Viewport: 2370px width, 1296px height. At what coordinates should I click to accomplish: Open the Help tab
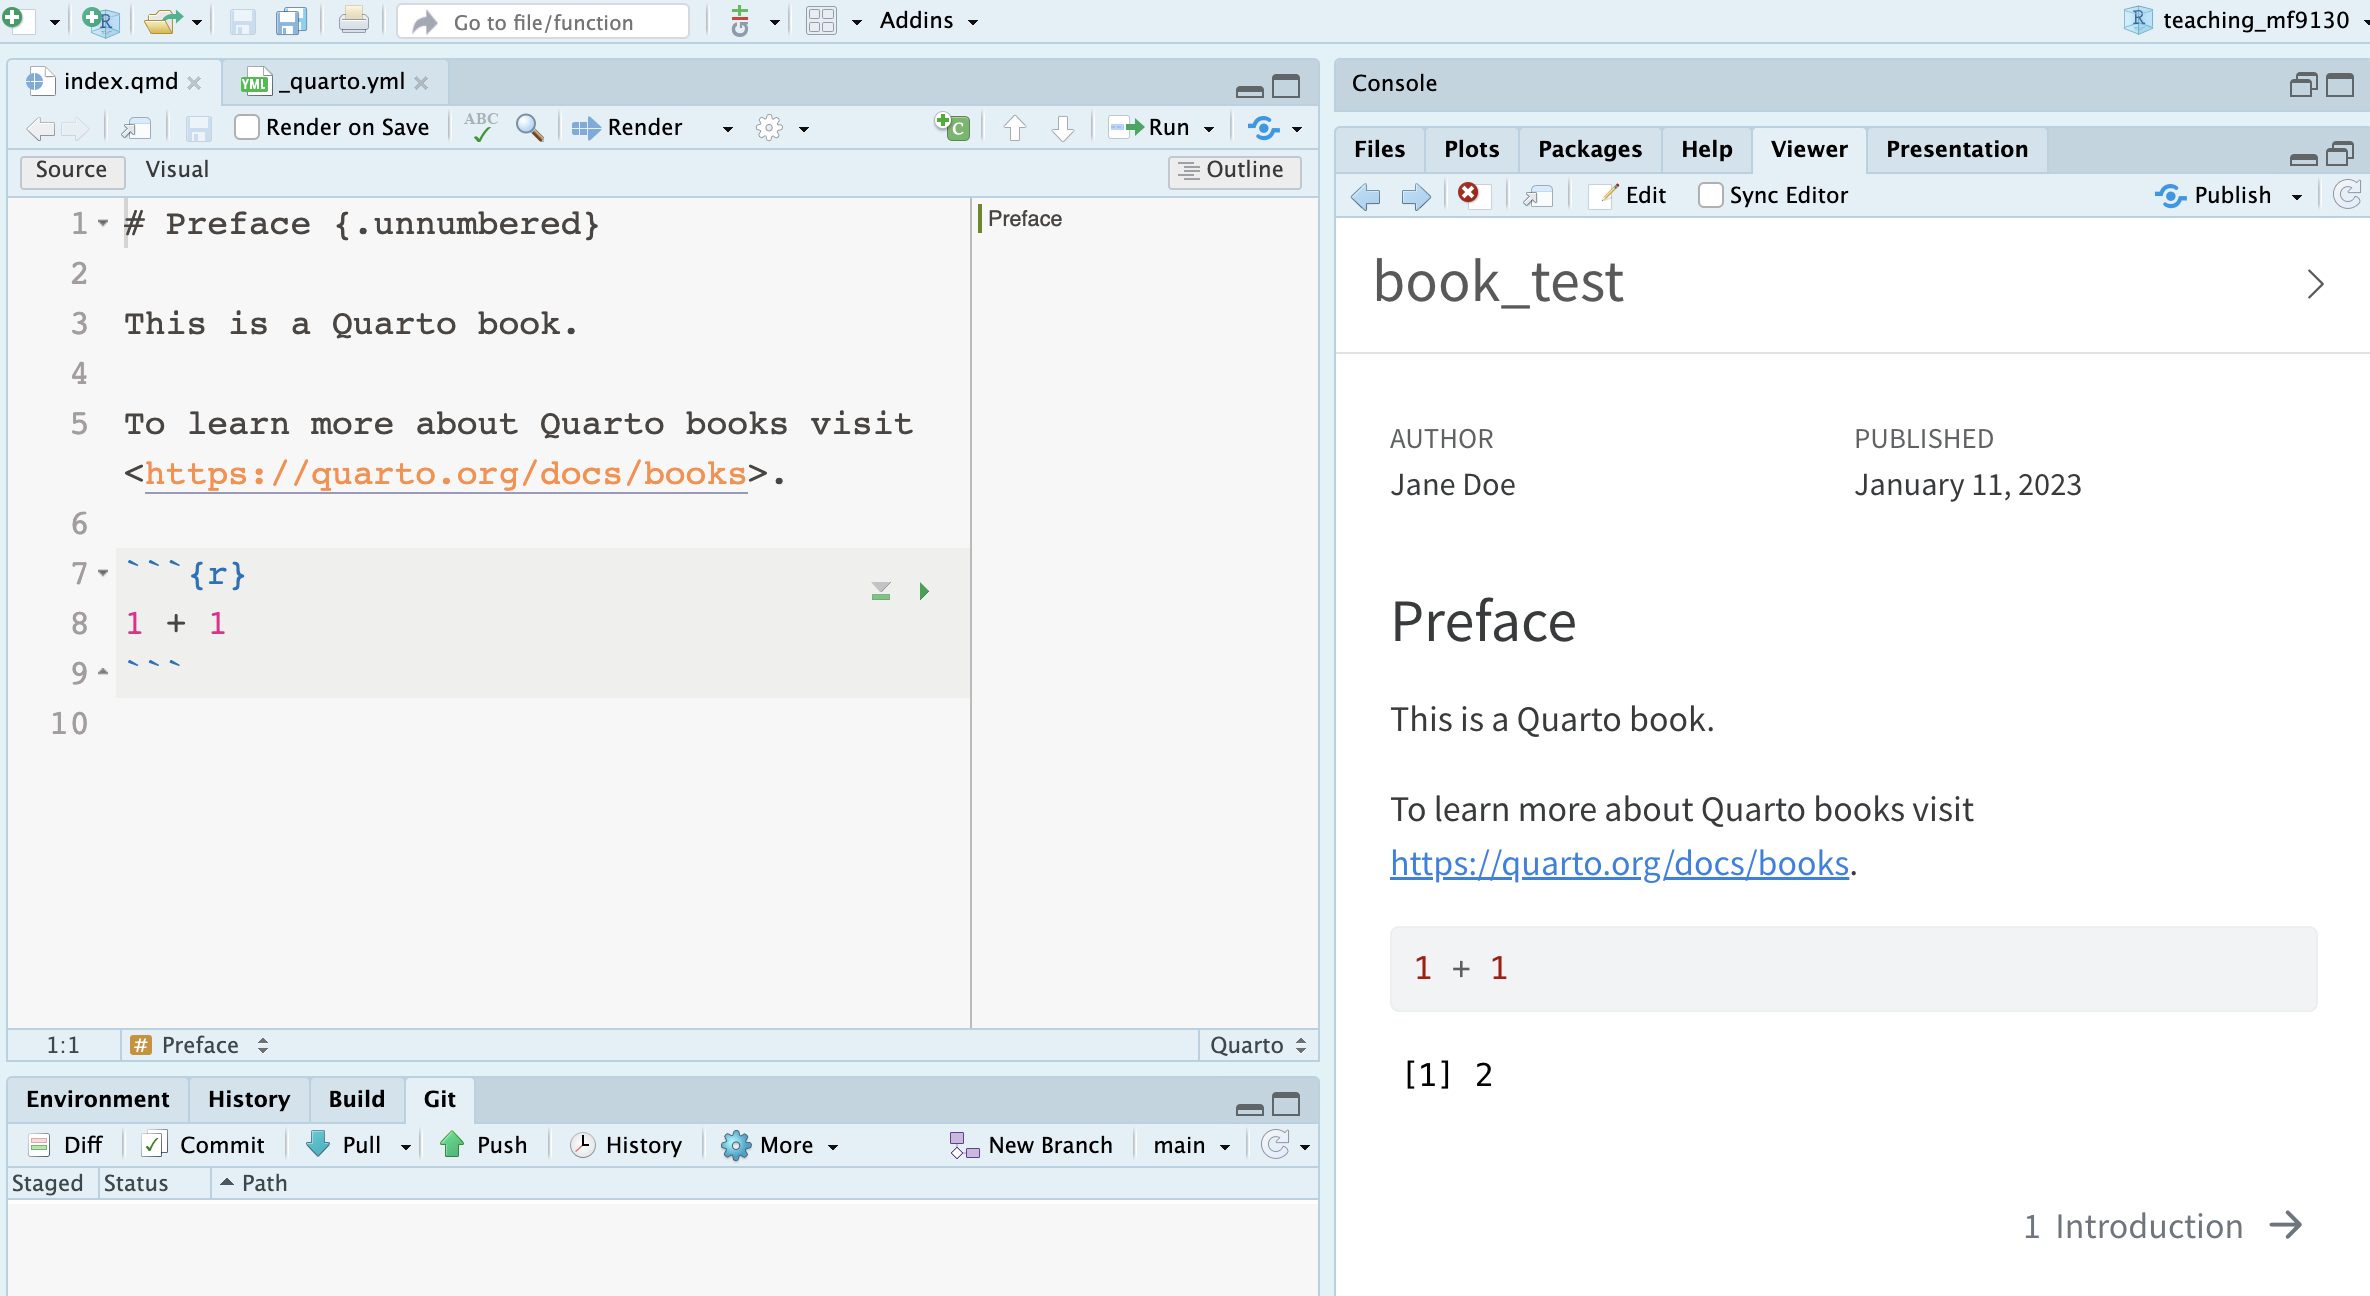[1706, 149]
